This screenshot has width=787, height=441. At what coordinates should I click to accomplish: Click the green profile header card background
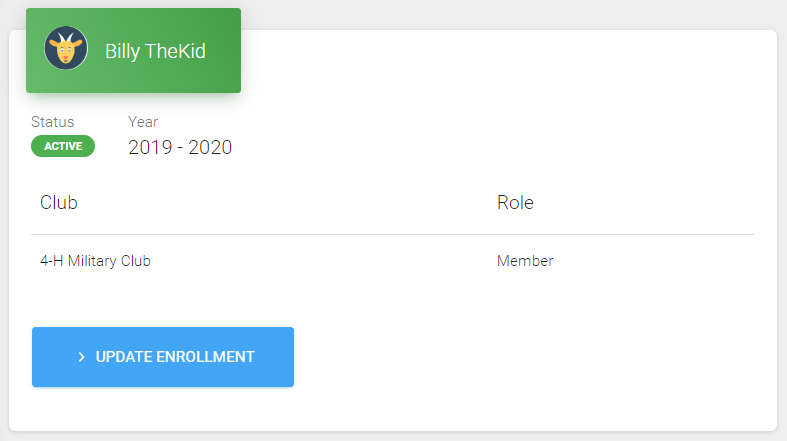(134, 50)
